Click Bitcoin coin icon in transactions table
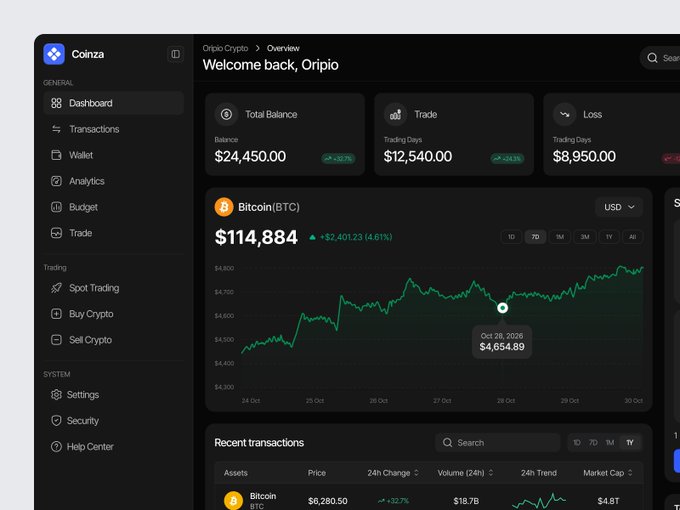680x510 pixels. click(233, 501)
